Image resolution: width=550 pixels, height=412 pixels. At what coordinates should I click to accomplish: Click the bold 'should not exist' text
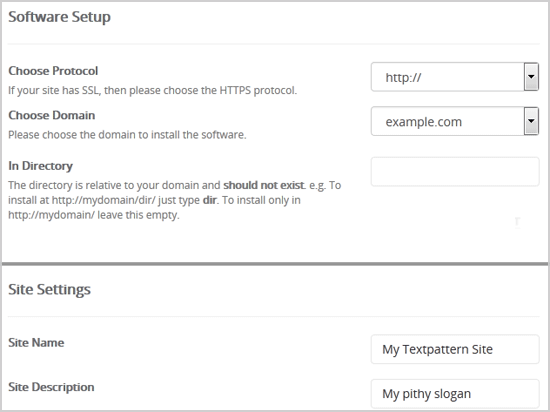tap(264, 185)
